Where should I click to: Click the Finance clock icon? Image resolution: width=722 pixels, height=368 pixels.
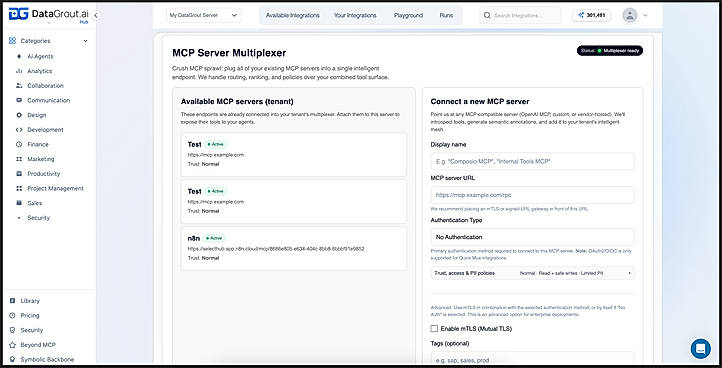point(19,144)
